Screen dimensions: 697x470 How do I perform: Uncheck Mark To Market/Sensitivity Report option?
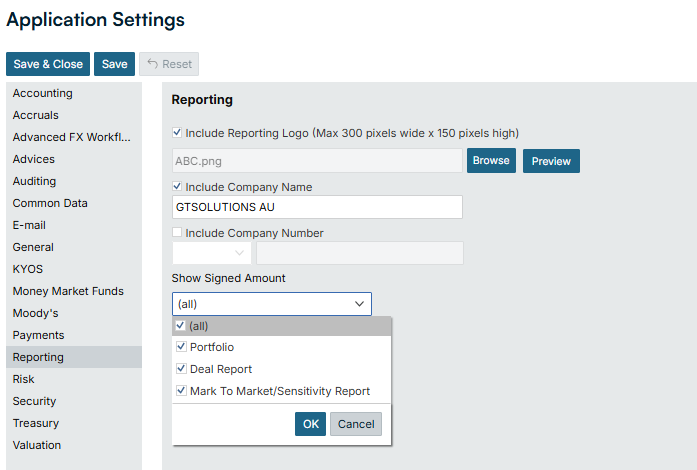pyautogui.click(x=181, y=390)
